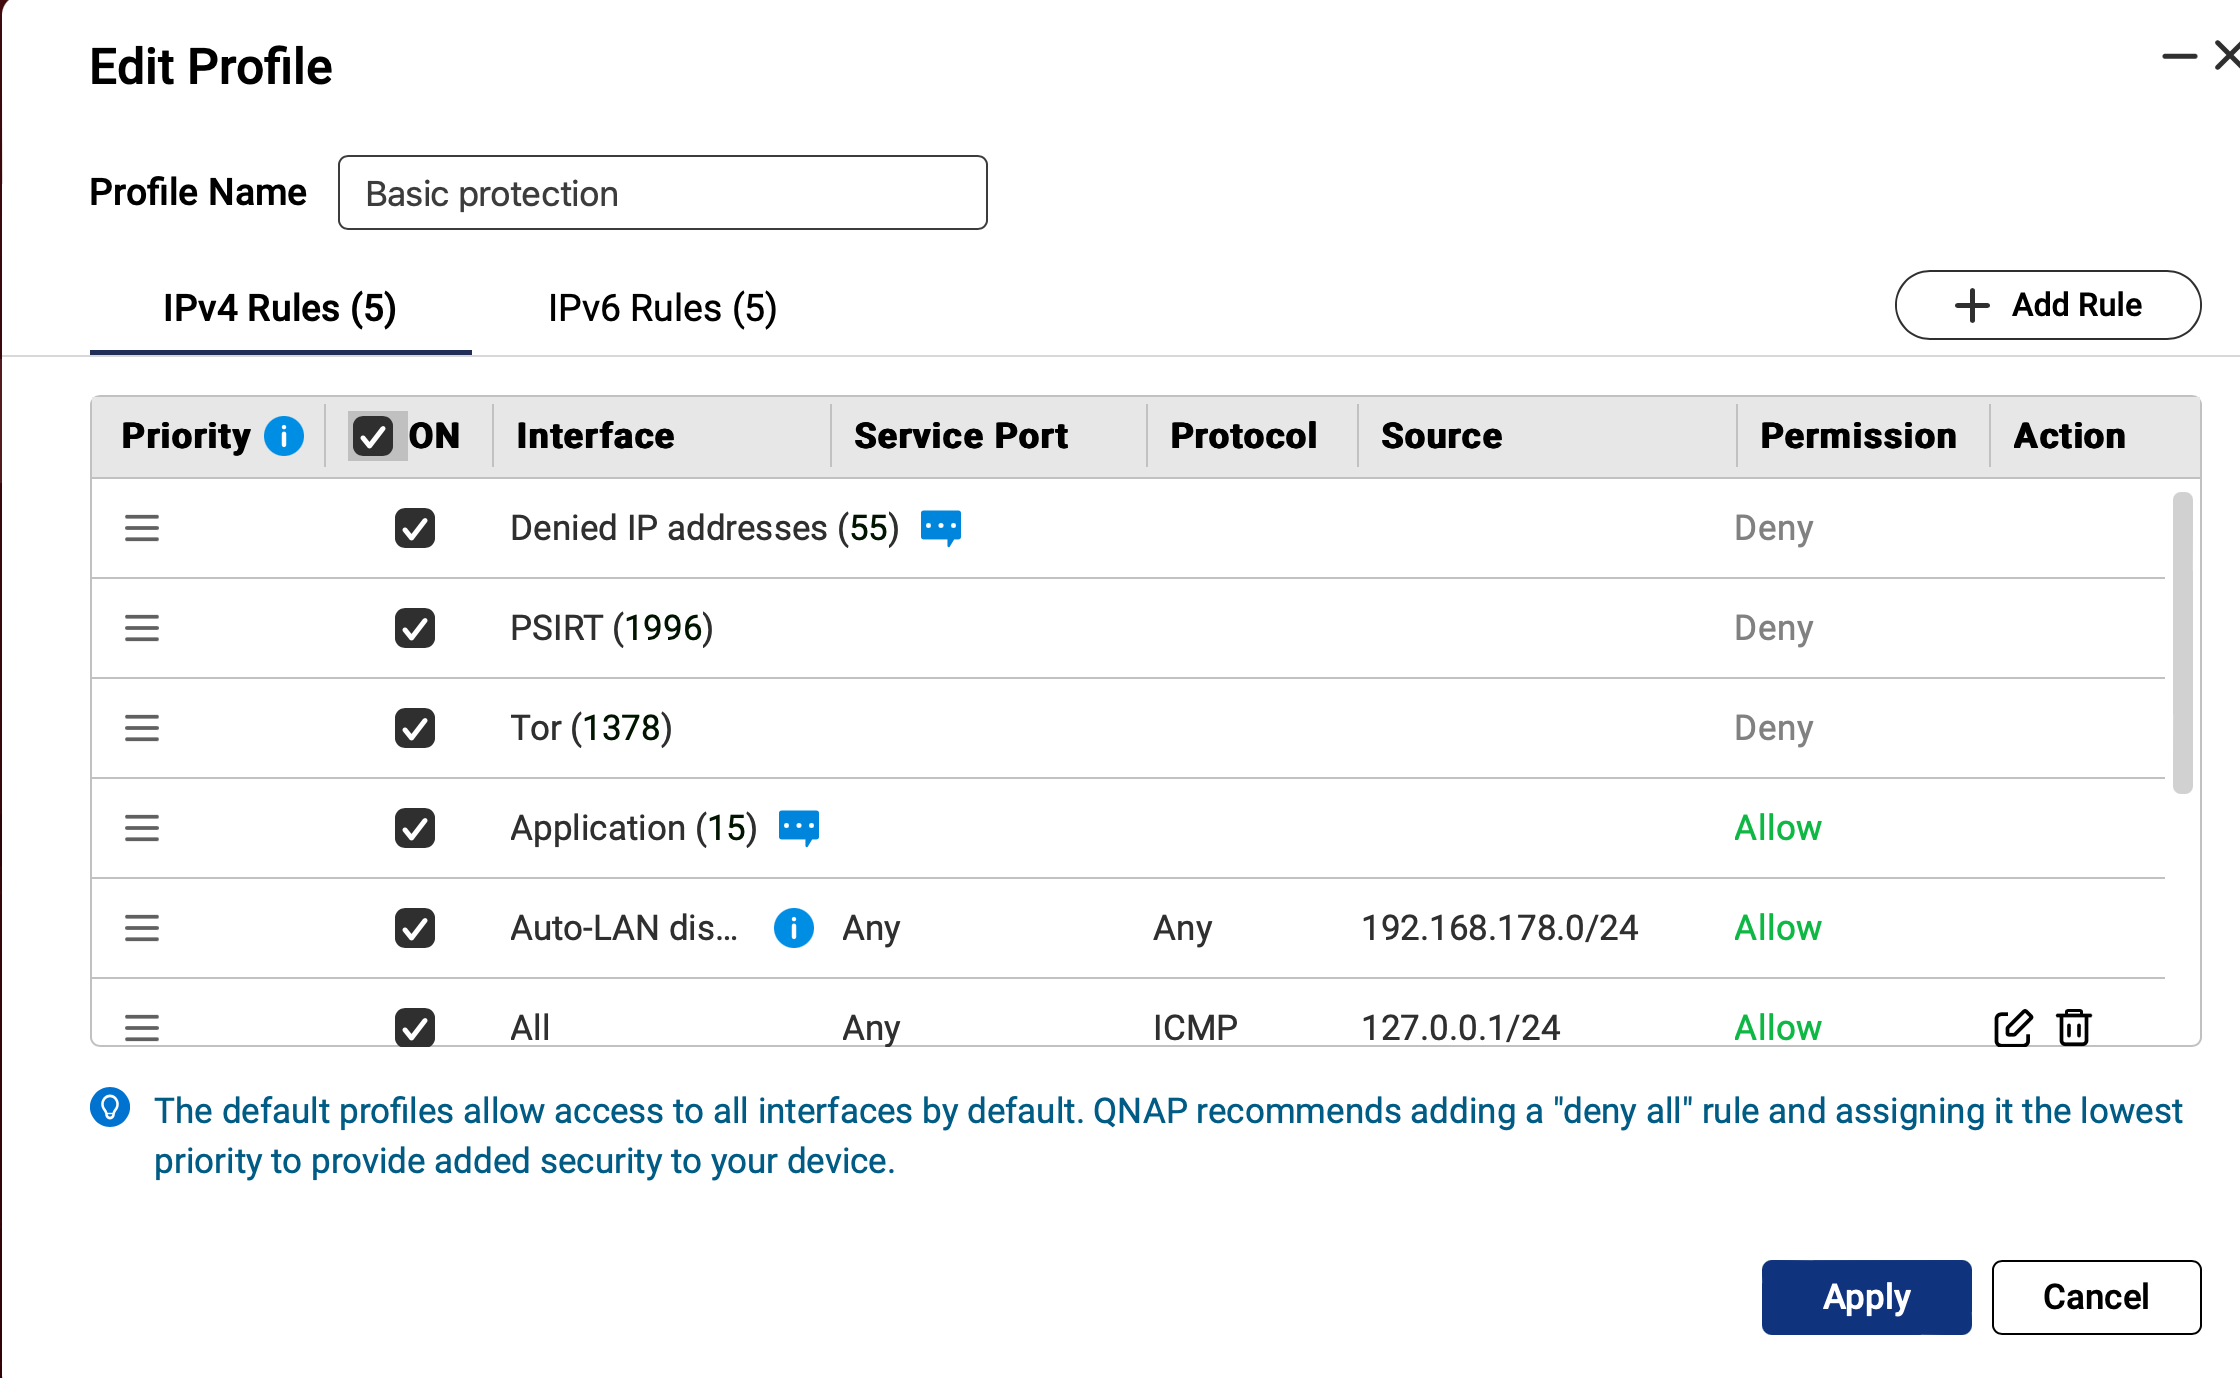Disable the Auto-LAN discovery rule checkbox
Screen dimensions: 2240x1378
(414, 928)
